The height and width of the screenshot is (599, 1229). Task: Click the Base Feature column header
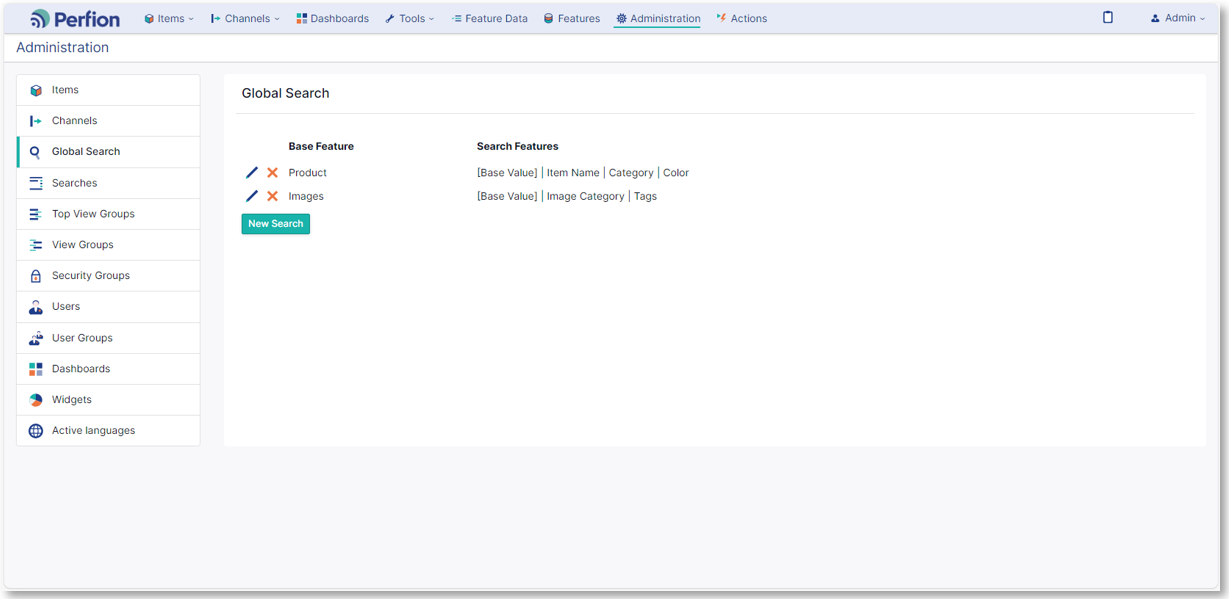click(321, 146)
